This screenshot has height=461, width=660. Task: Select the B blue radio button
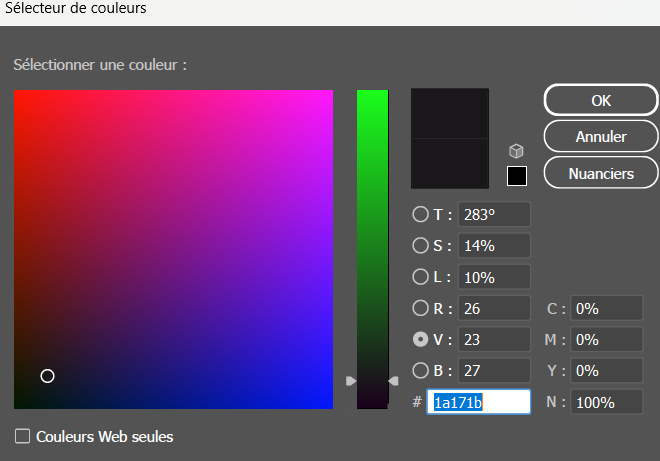420,370
